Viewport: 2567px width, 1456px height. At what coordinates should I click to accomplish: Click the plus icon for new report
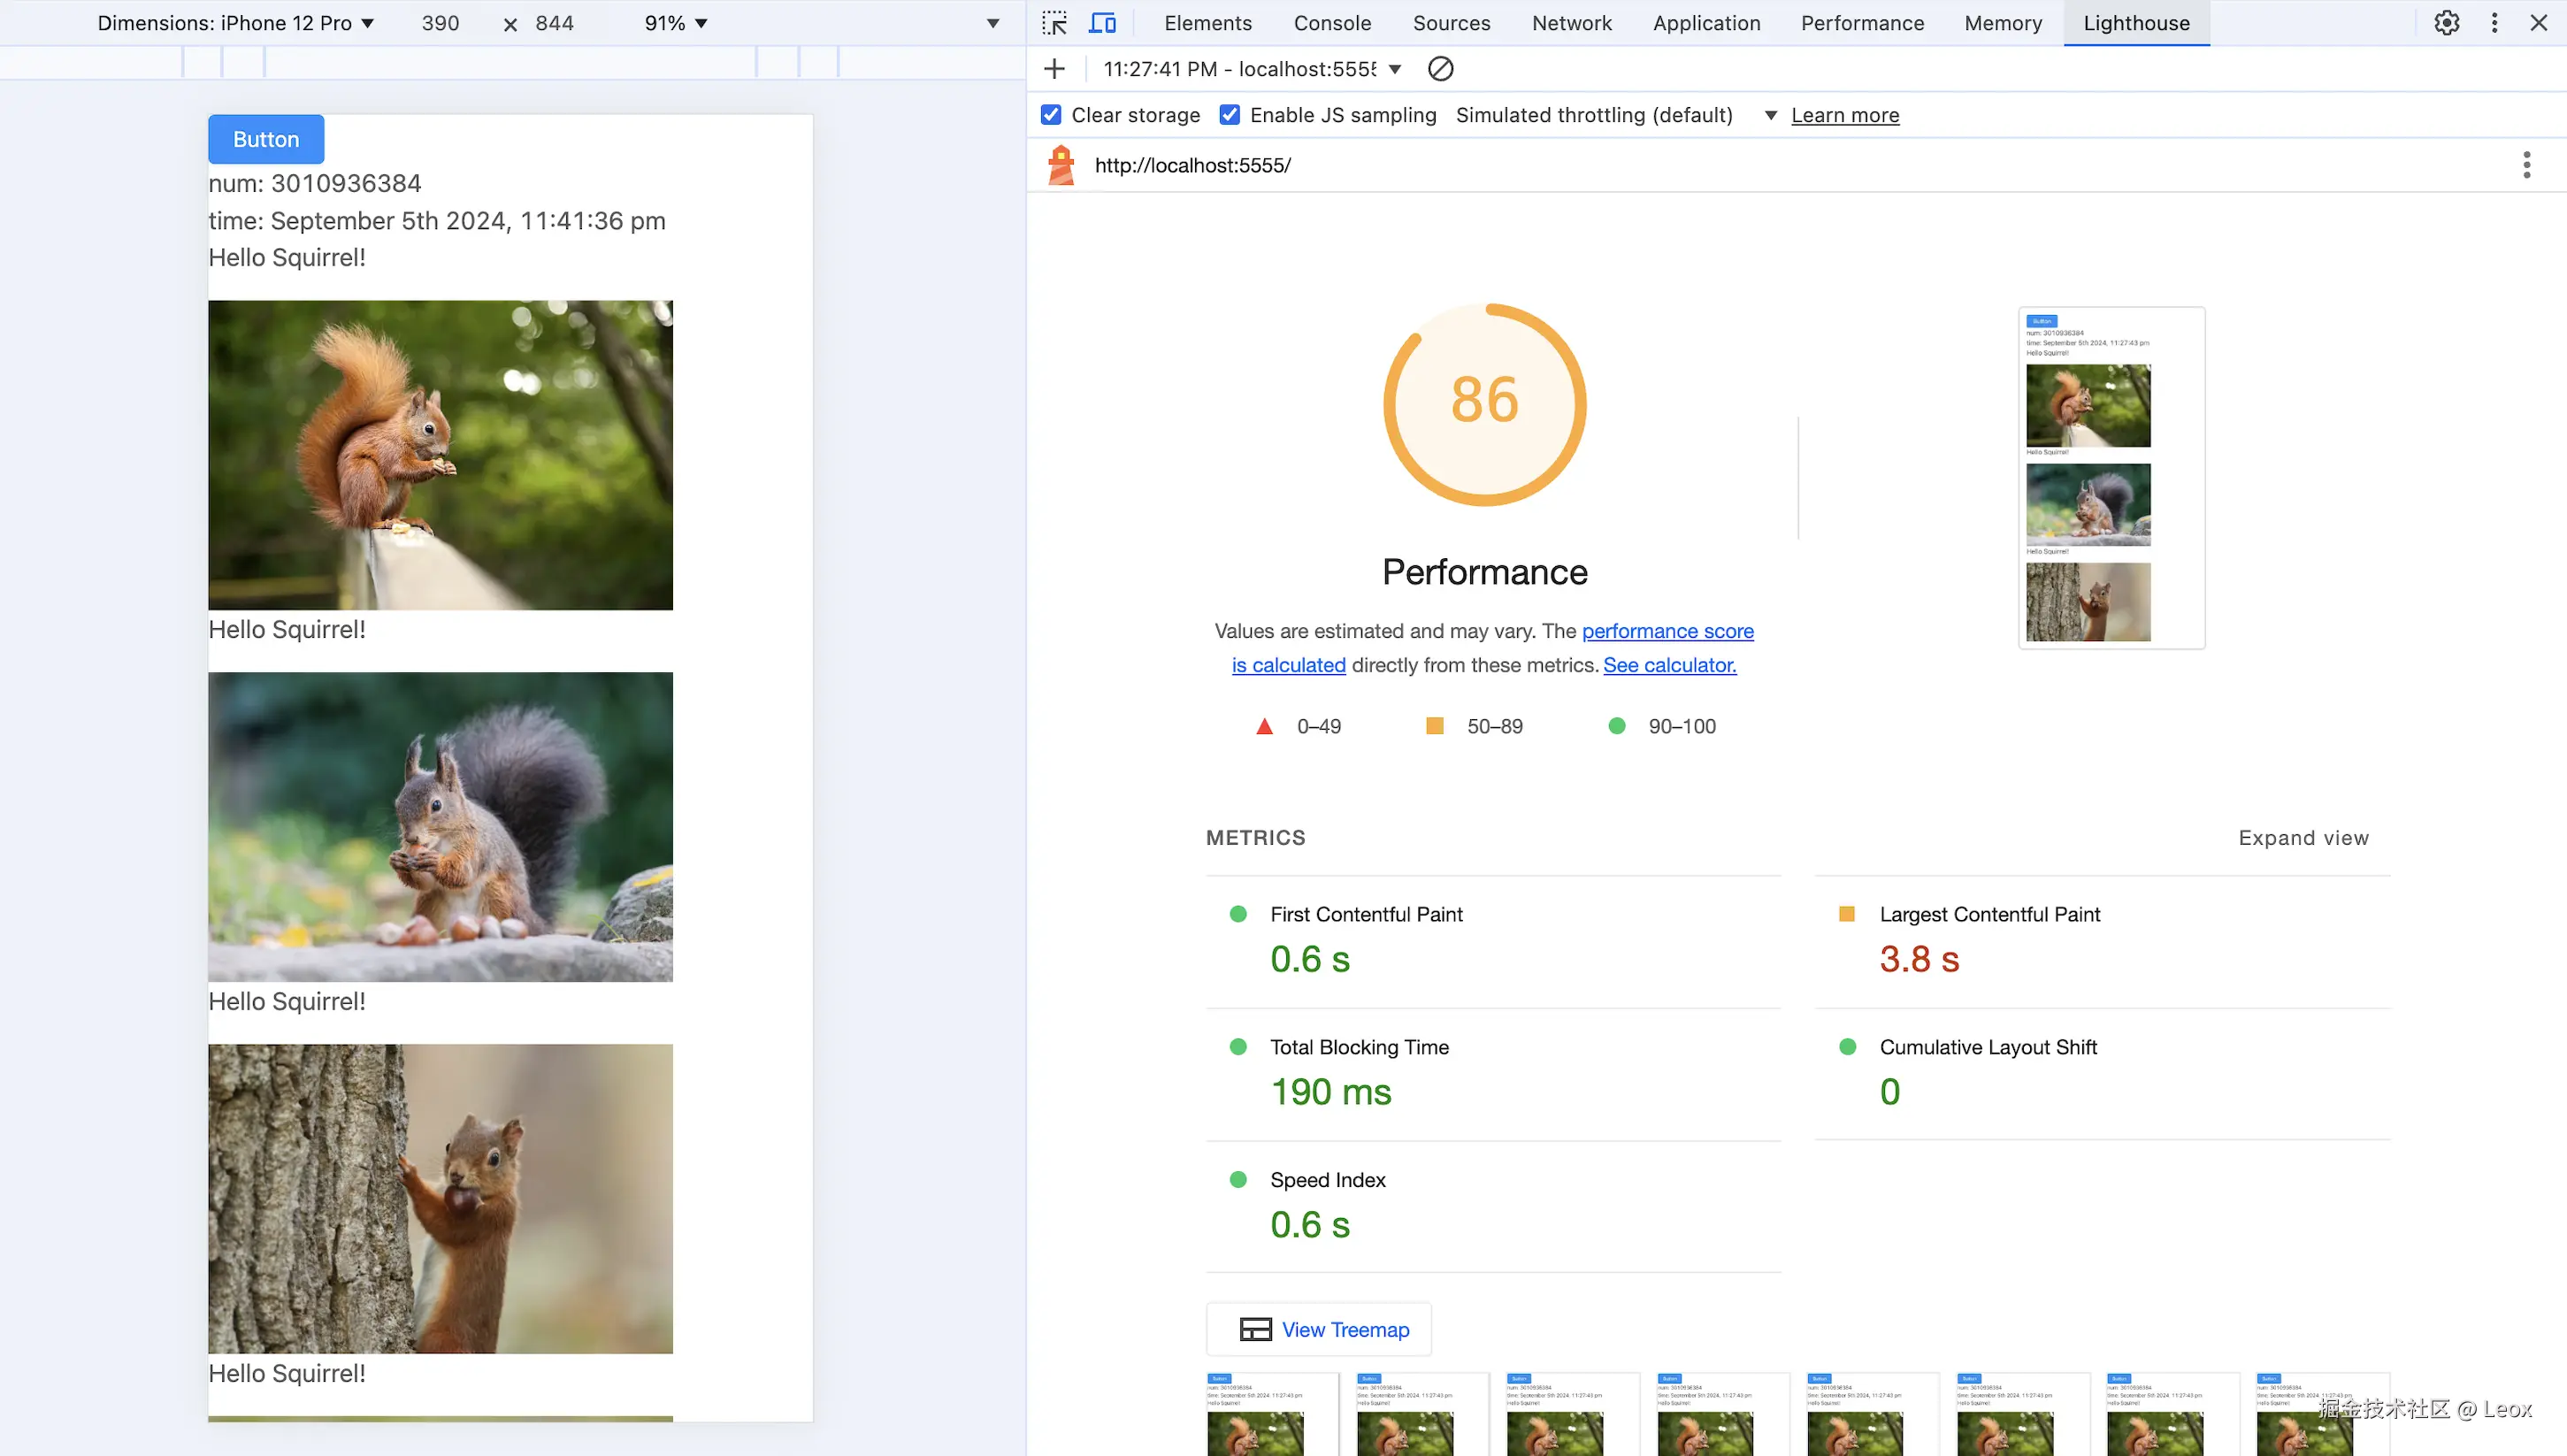click(x=1054, y=69)
